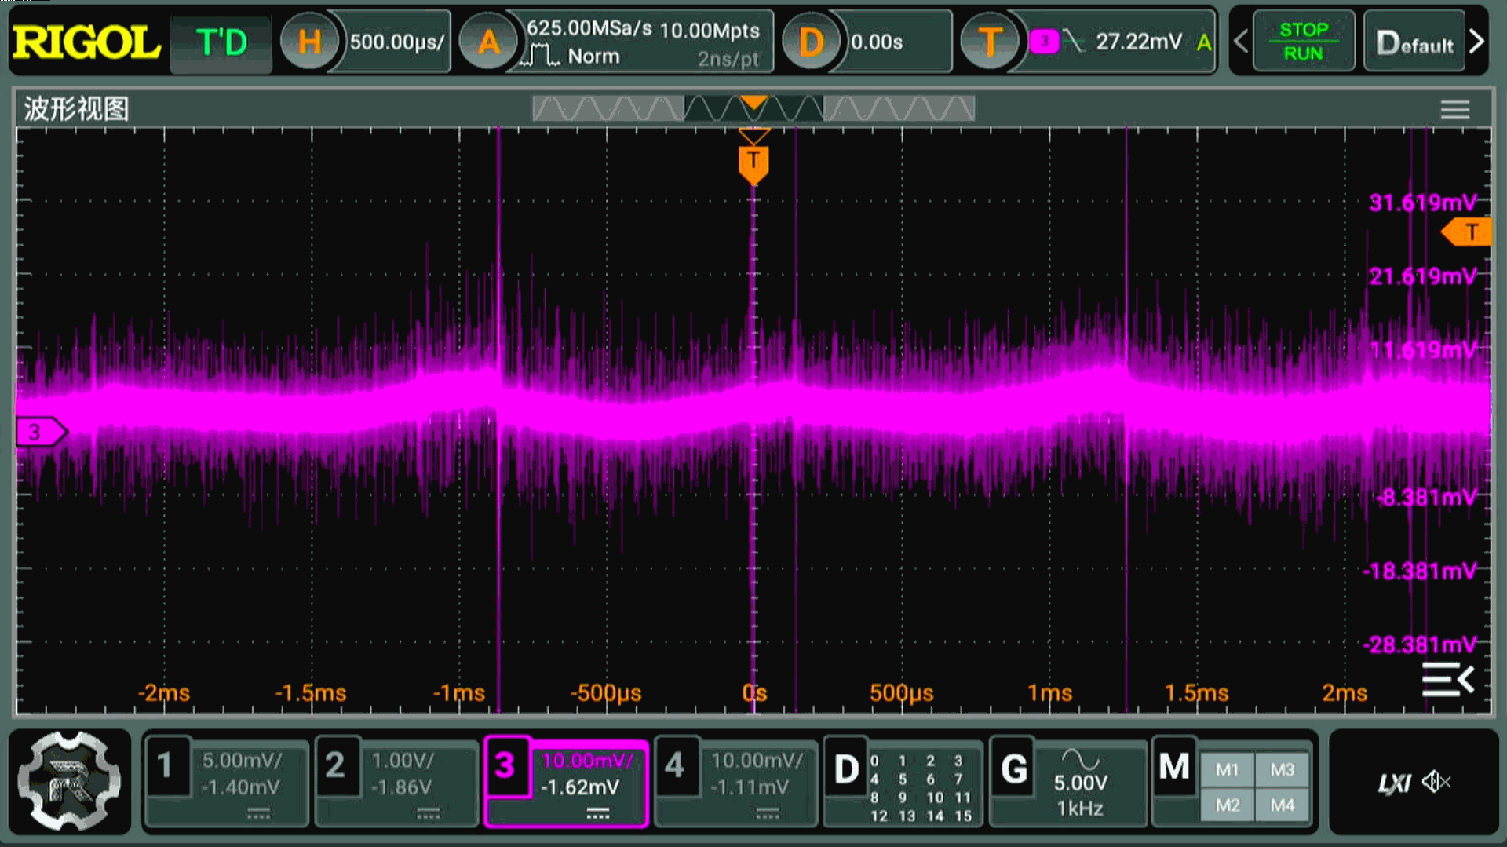This screenshot has width=1507, height=847.
Task: Select the 27.22mV trigger level value
Action: (x=1138, y=41)
